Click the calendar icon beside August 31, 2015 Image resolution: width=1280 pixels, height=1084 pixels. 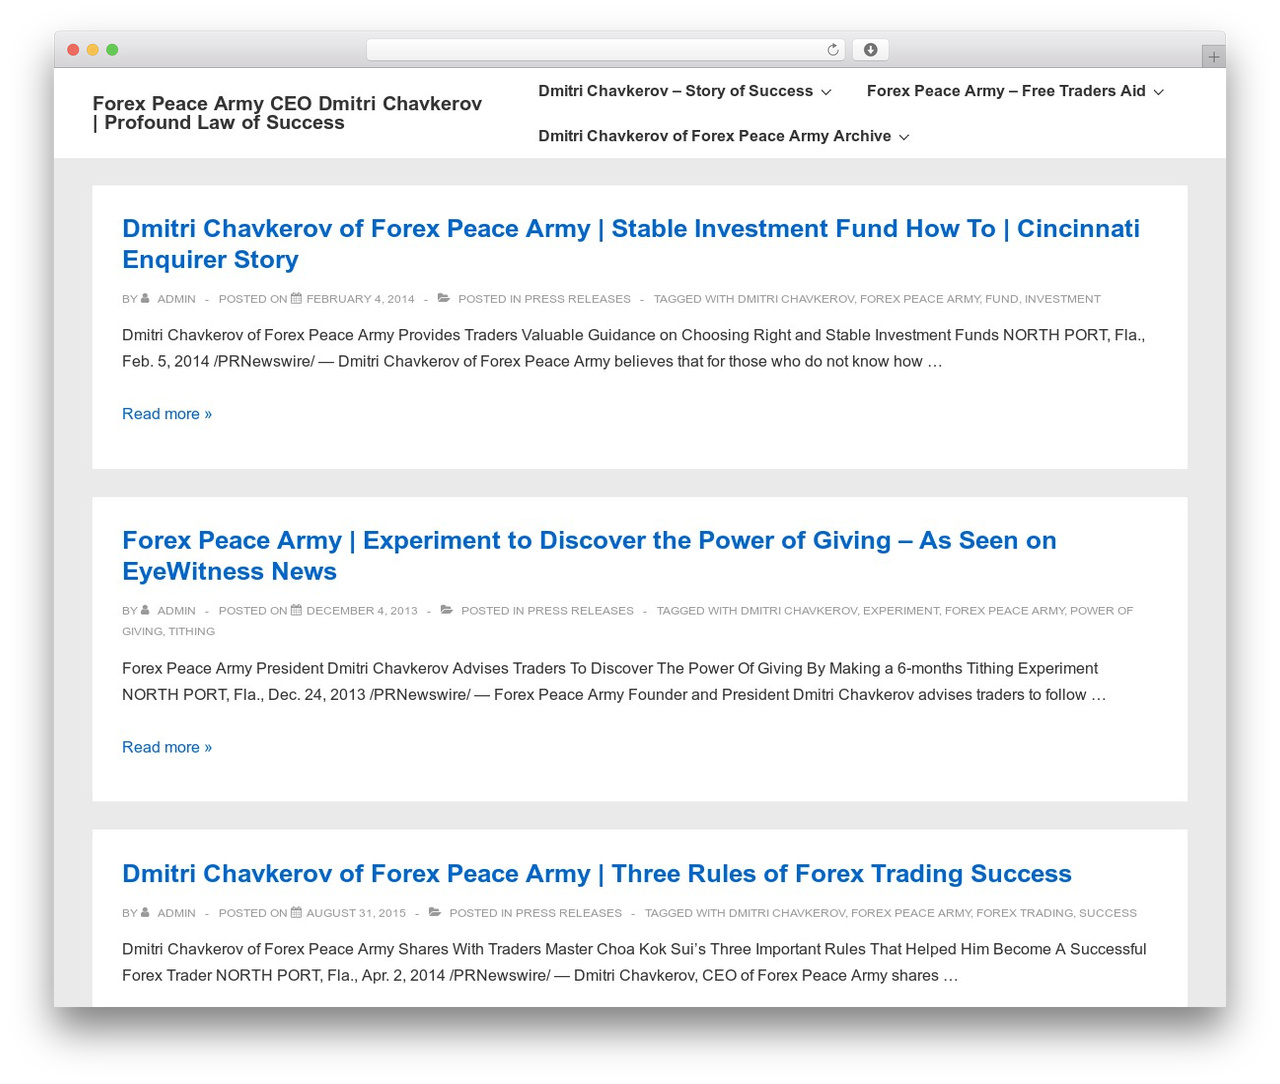[296, 912]
